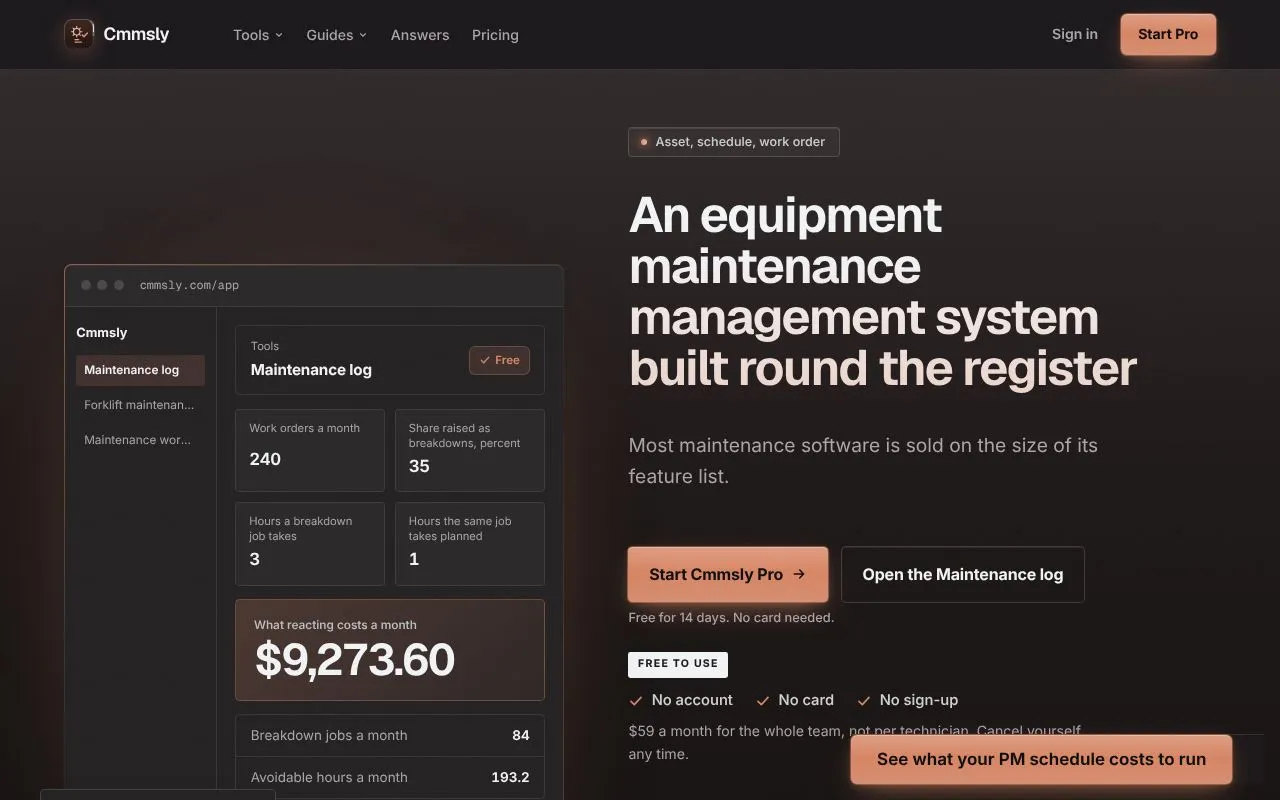Image resolution: width=1280 pixels, height=800 pixels.
Task: Click the No account checkmark icon
Action: pyautogui.click(x=636, y=700)
